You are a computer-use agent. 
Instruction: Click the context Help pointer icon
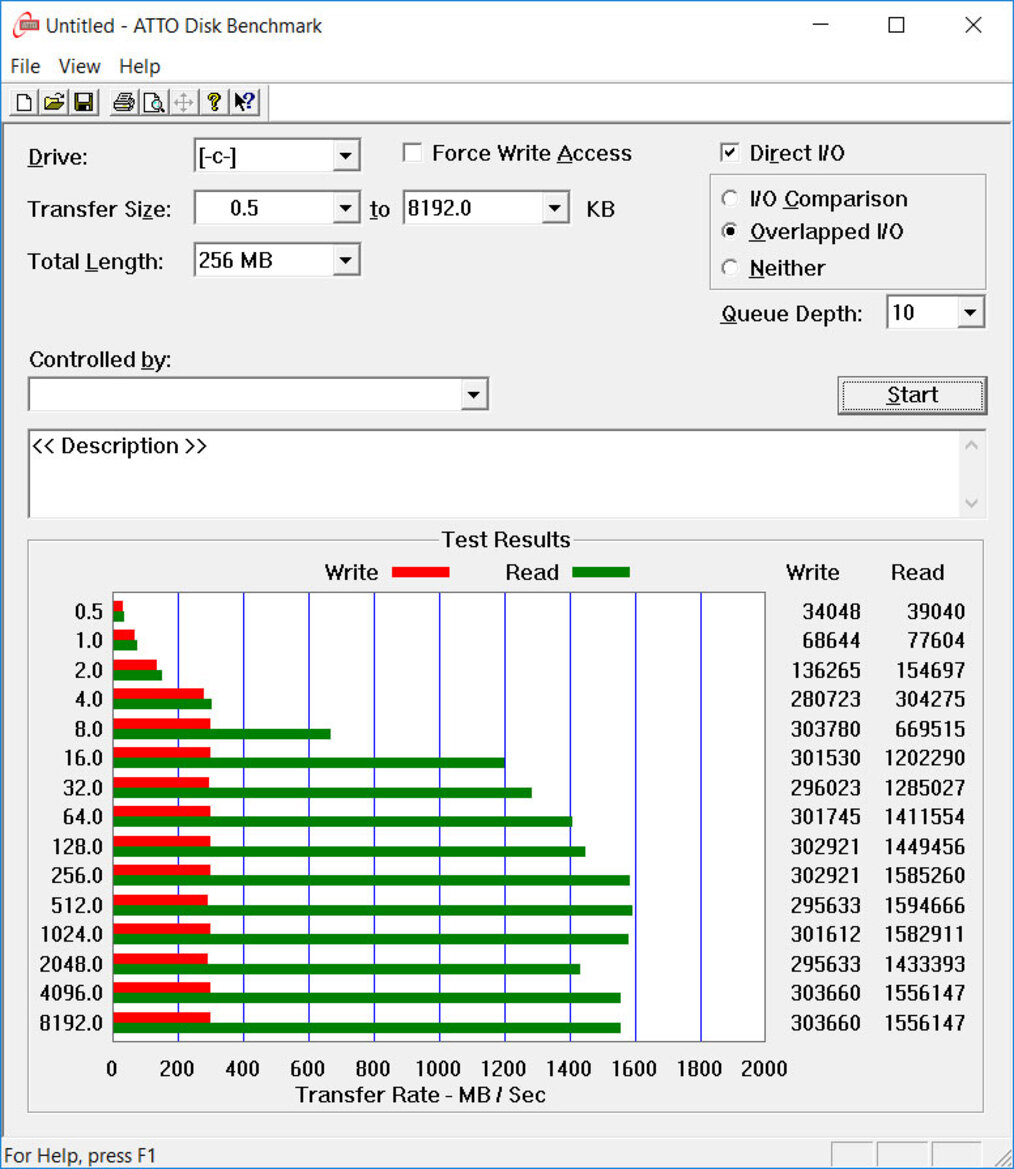[245, 101]
